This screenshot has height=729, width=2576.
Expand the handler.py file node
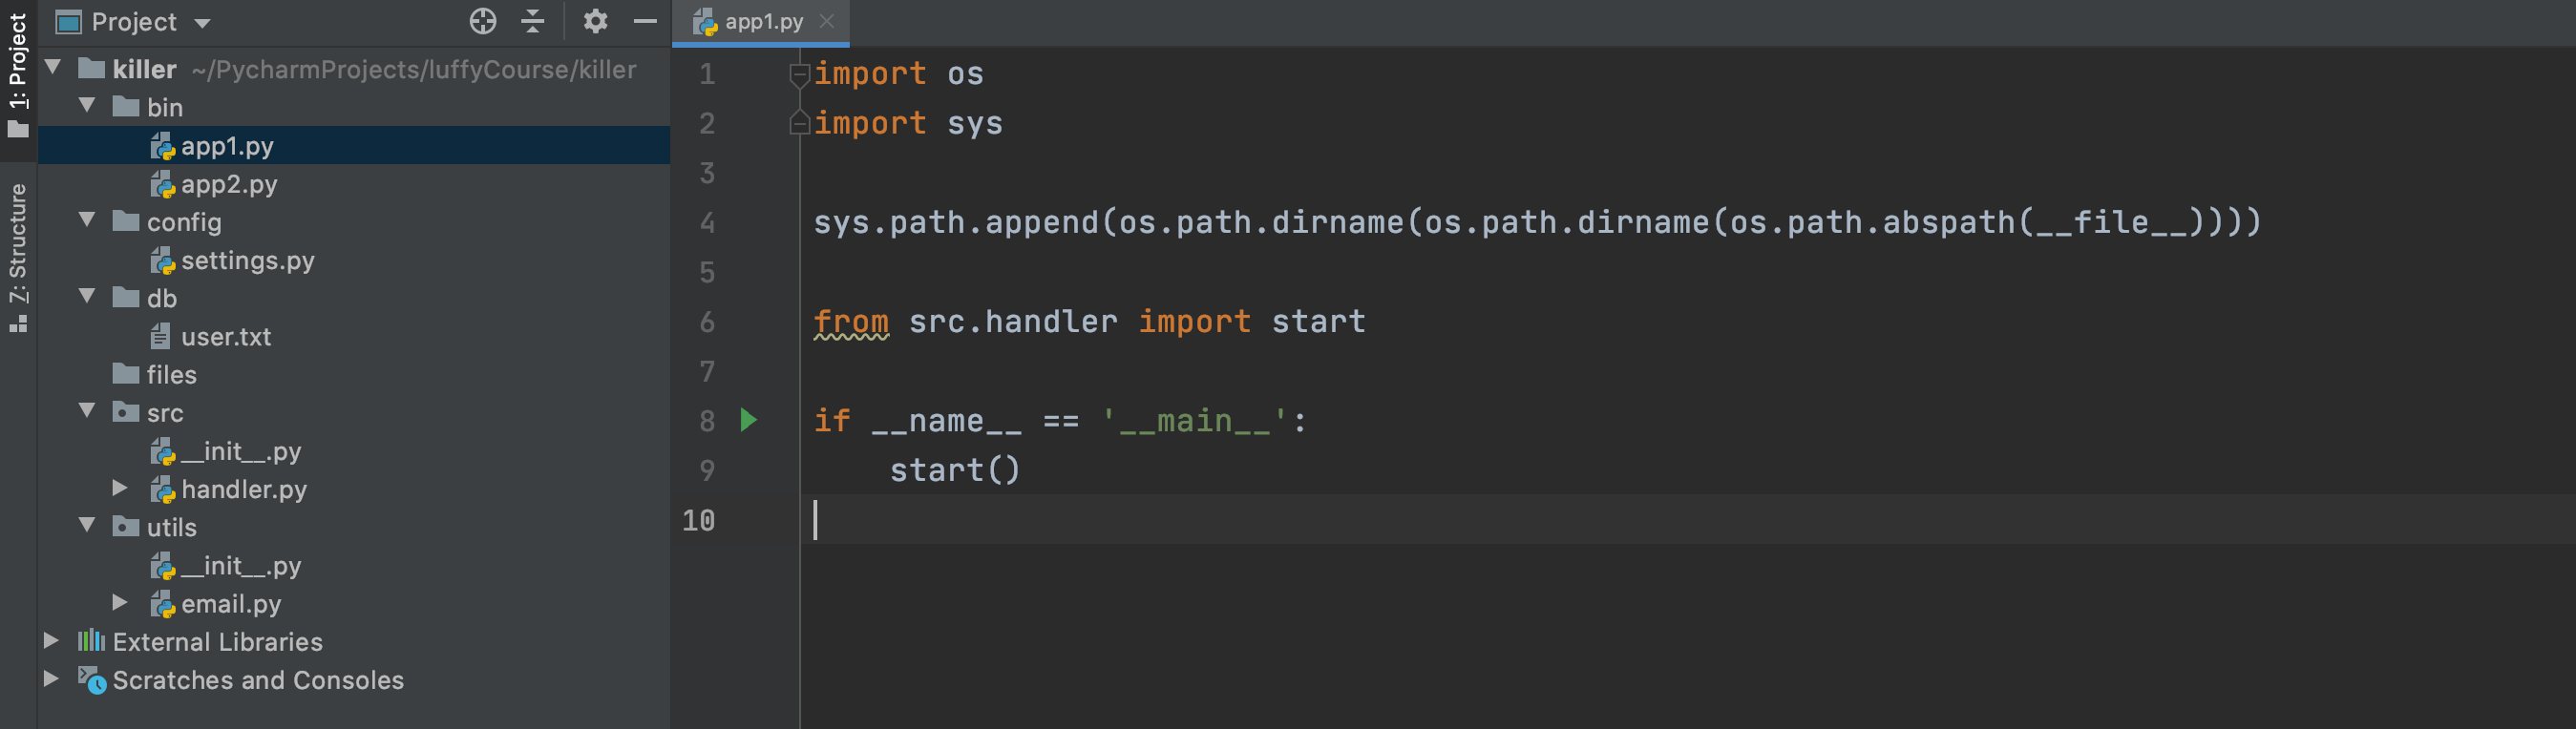[x=120, y=488]
